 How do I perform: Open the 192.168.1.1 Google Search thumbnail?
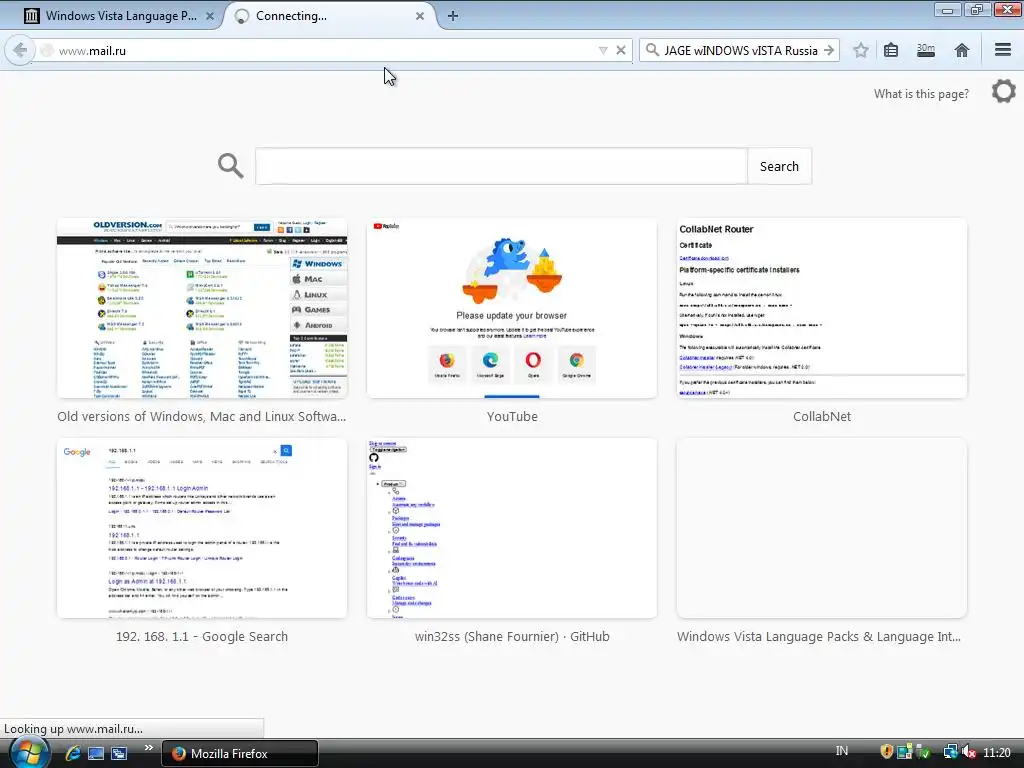202,528
